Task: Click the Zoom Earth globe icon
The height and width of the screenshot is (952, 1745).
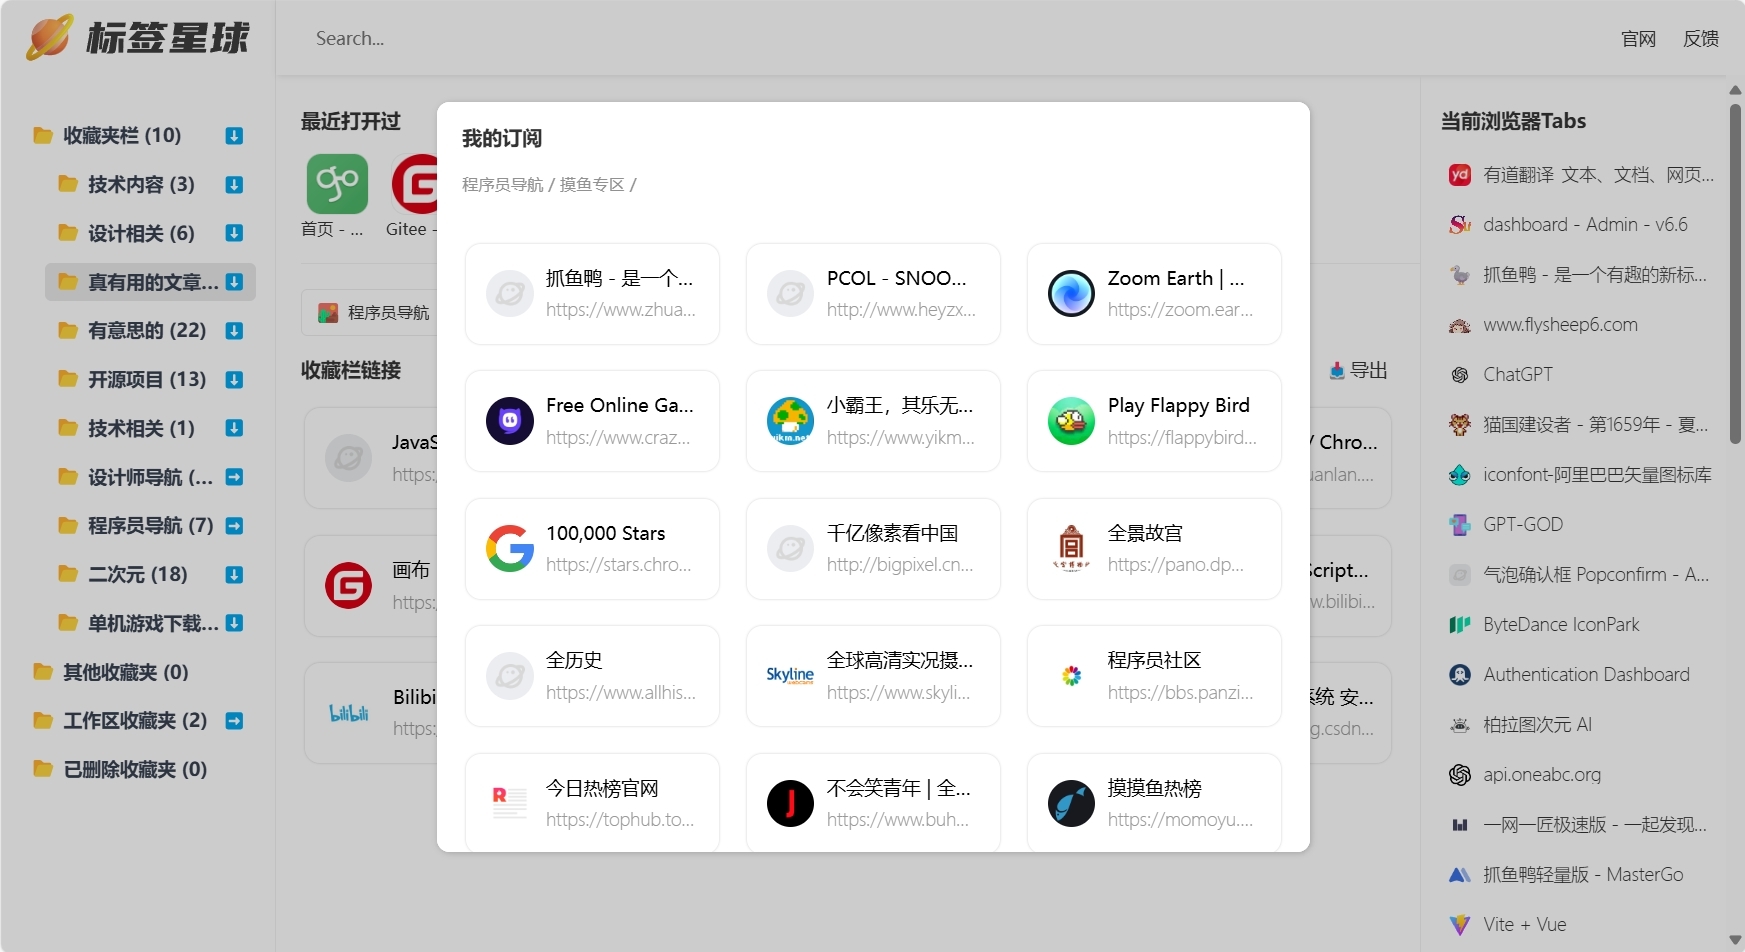Action: [1071, 294]
